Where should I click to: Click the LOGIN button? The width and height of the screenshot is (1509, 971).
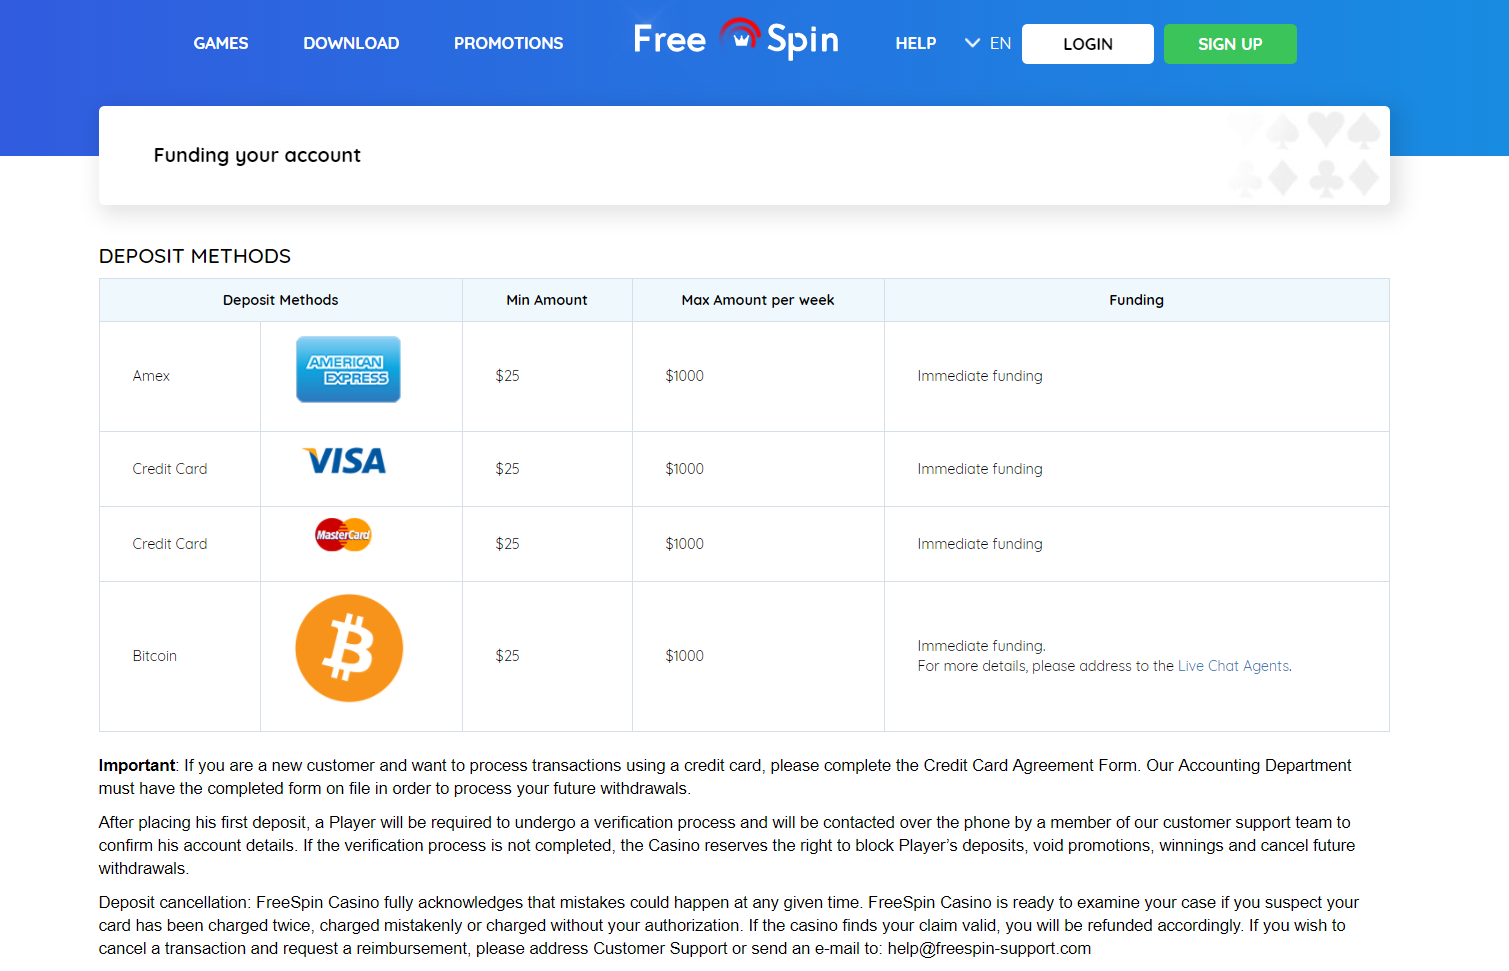[x=1088, y=44]
